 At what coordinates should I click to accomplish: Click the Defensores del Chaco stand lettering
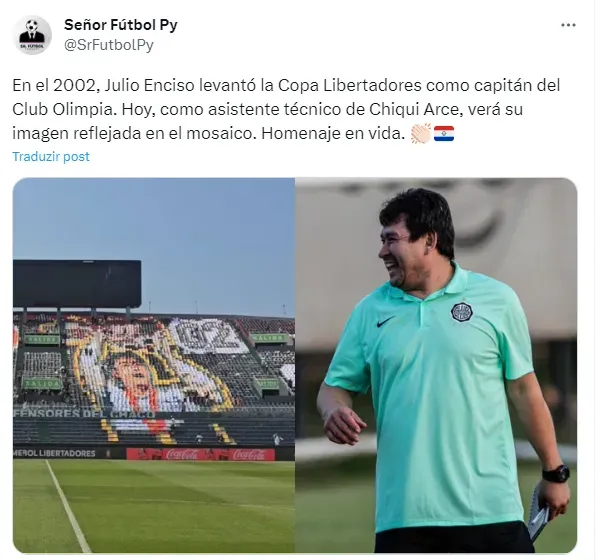(x=84, y=414)
